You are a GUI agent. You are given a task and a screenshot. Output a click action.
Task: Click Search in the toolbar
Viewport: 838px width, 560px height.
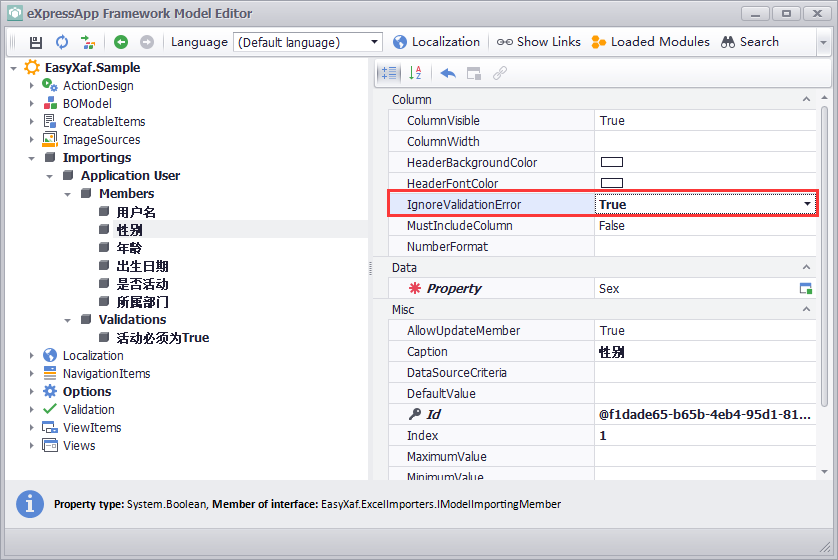pos(750,42)
